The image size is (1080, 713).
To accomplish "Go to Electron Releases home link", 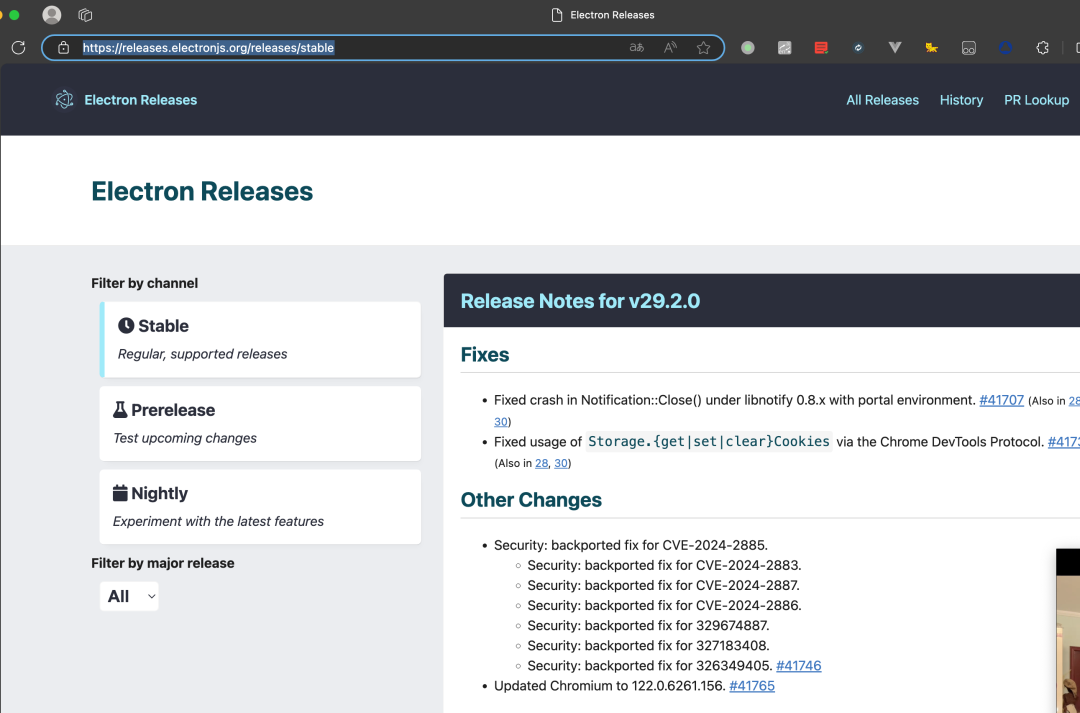I will click(141, 100).
